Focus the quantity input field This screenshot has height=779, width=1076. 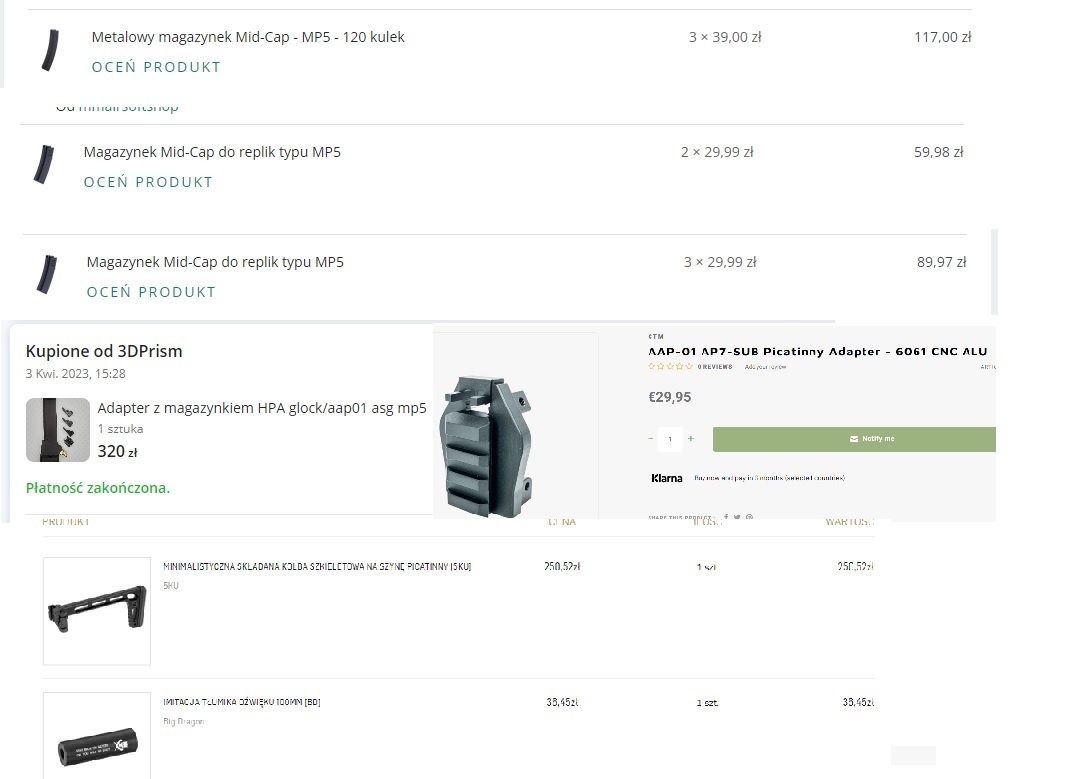point(670,439)
